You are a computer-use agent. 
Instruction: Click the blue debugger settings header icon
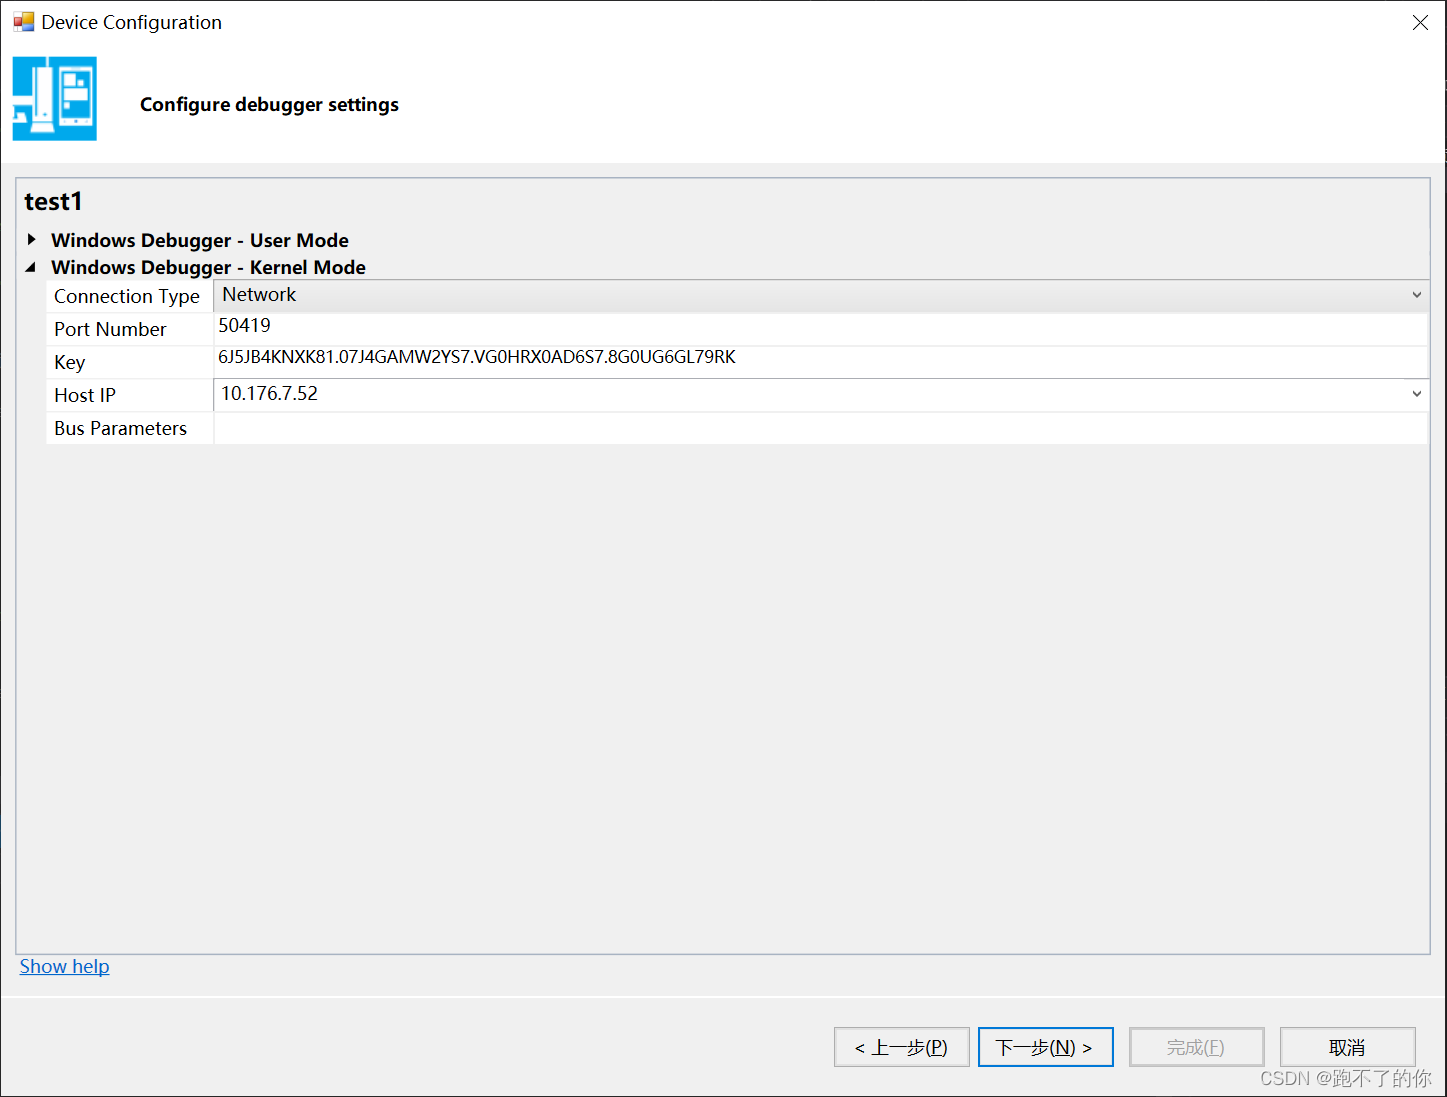[x=55, y=99]
